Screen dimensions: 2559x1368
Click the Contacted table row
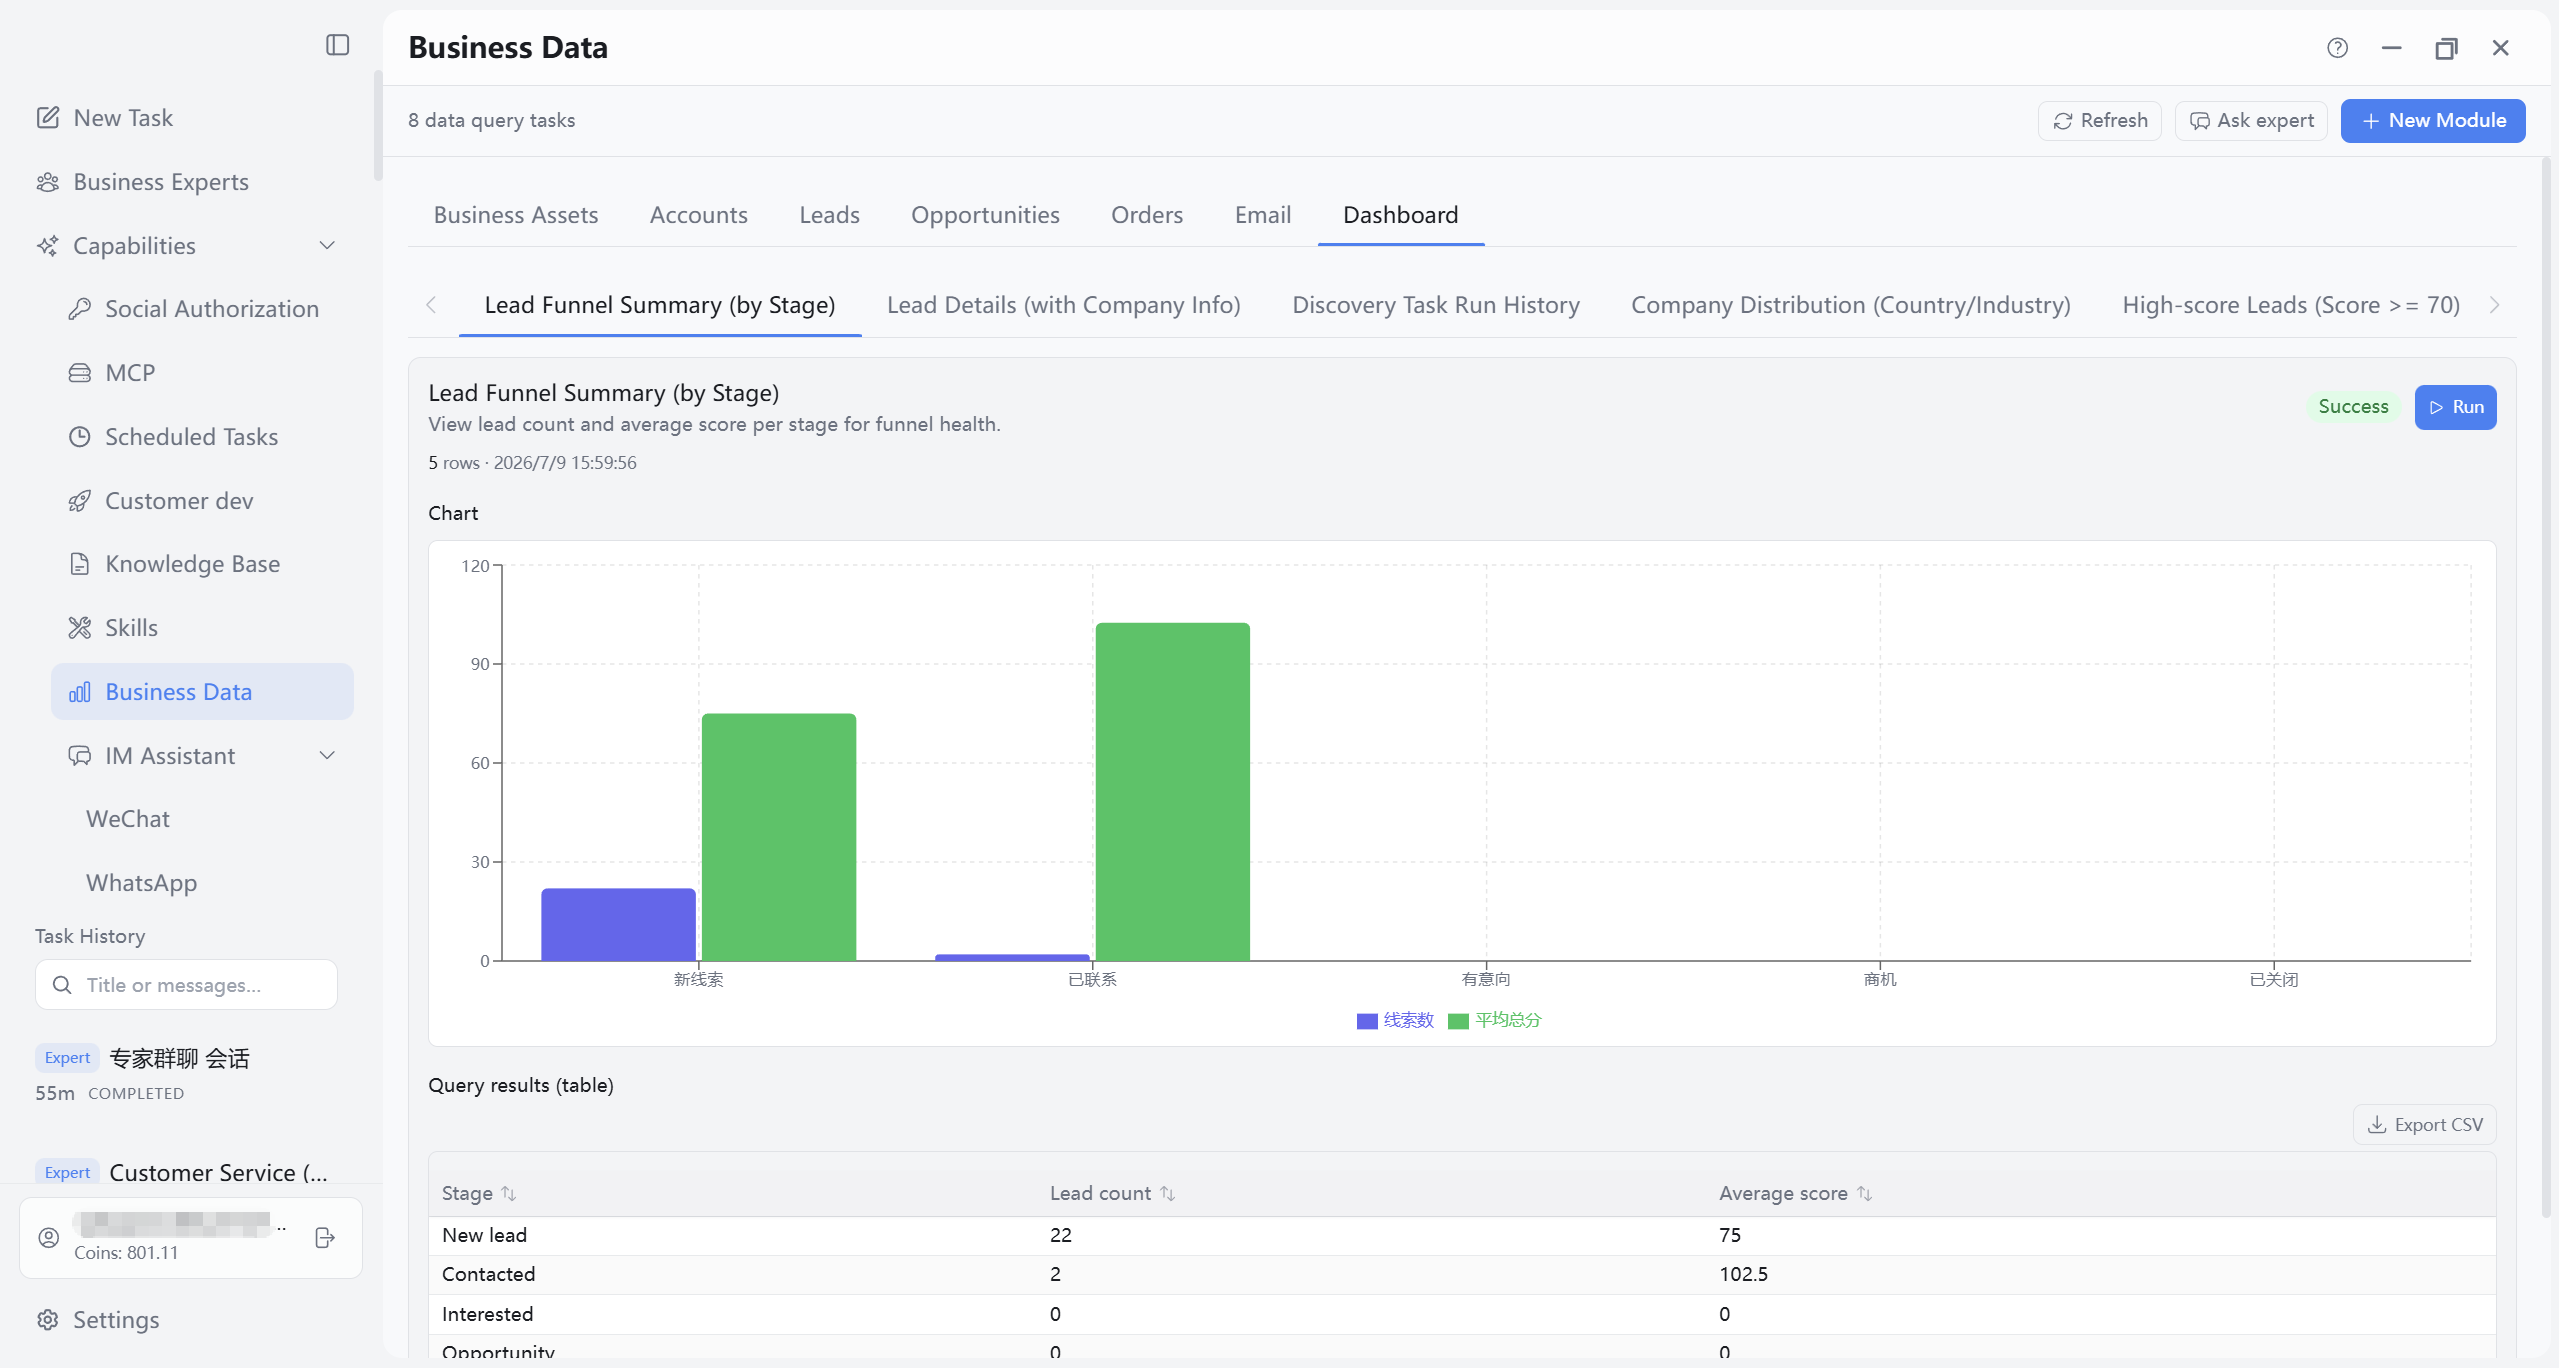pos(1462,1275)
